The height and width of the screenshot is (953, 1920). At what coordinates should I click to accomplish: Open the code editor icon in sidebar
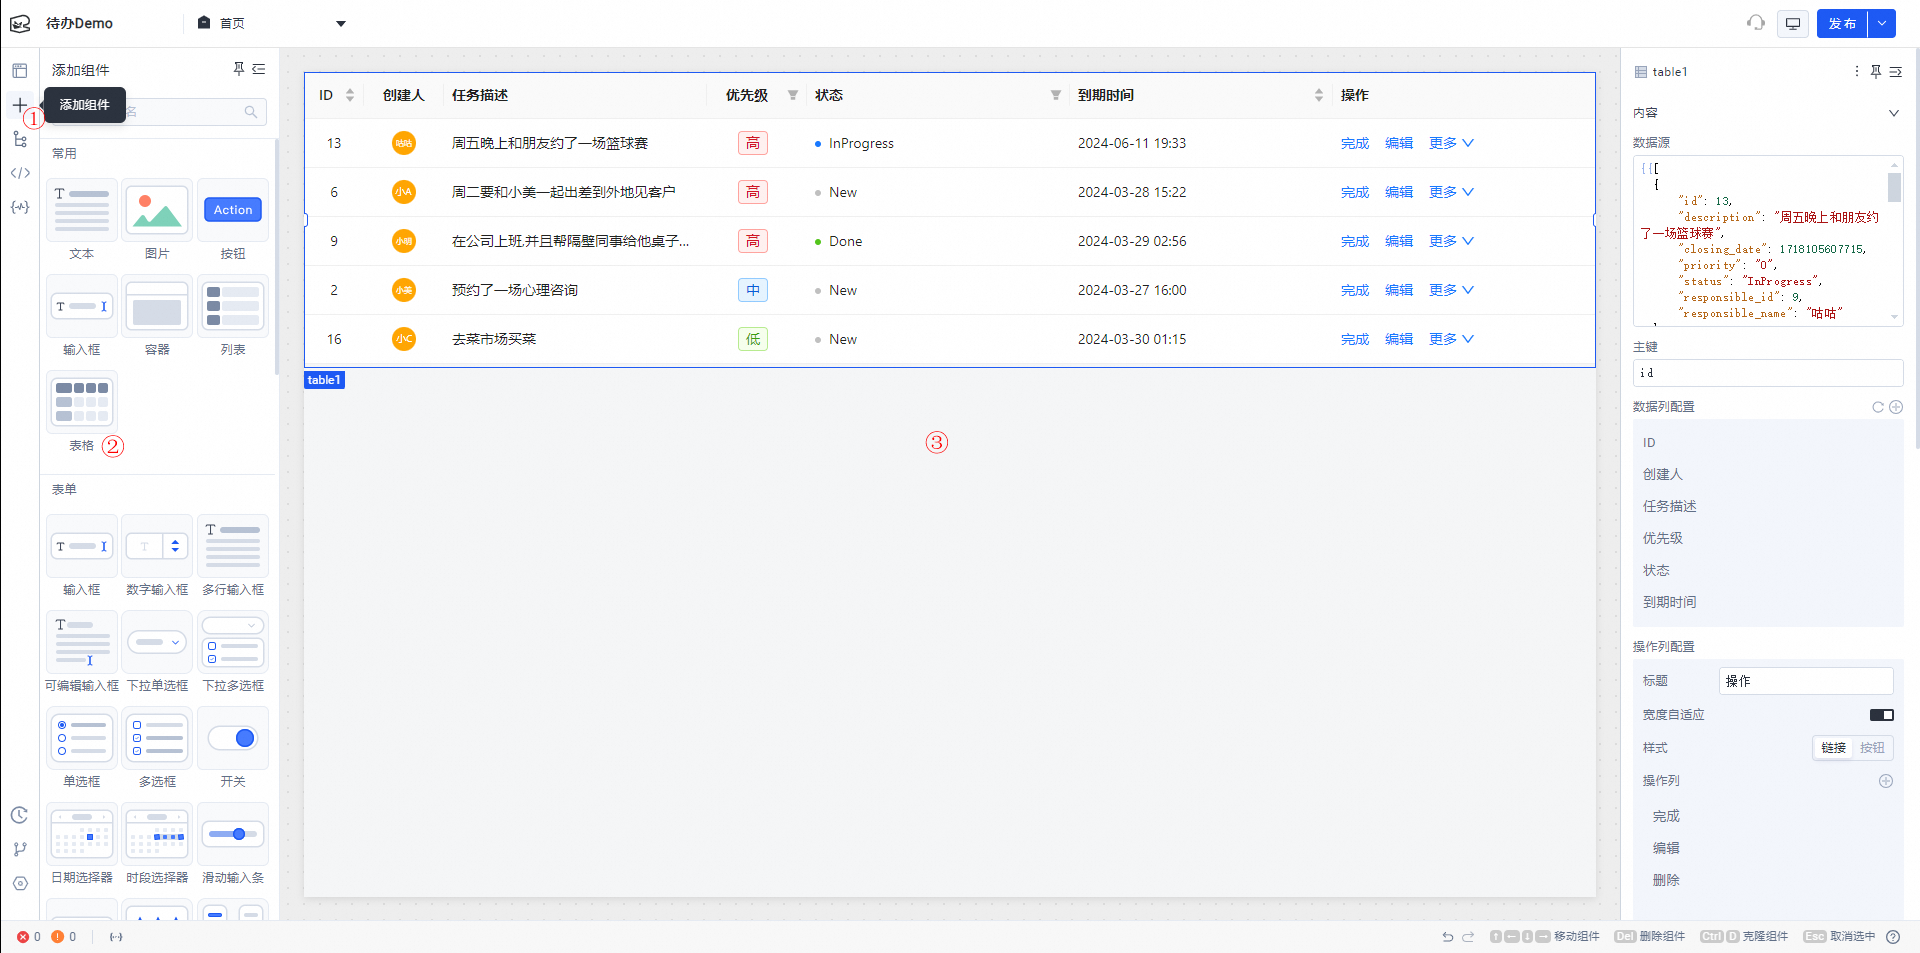click(20, 173)
